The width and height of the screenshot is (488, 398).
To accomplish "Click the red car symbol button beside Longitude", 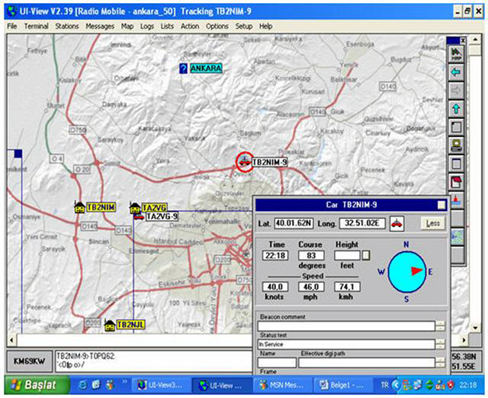I will [x=397, y=223].
